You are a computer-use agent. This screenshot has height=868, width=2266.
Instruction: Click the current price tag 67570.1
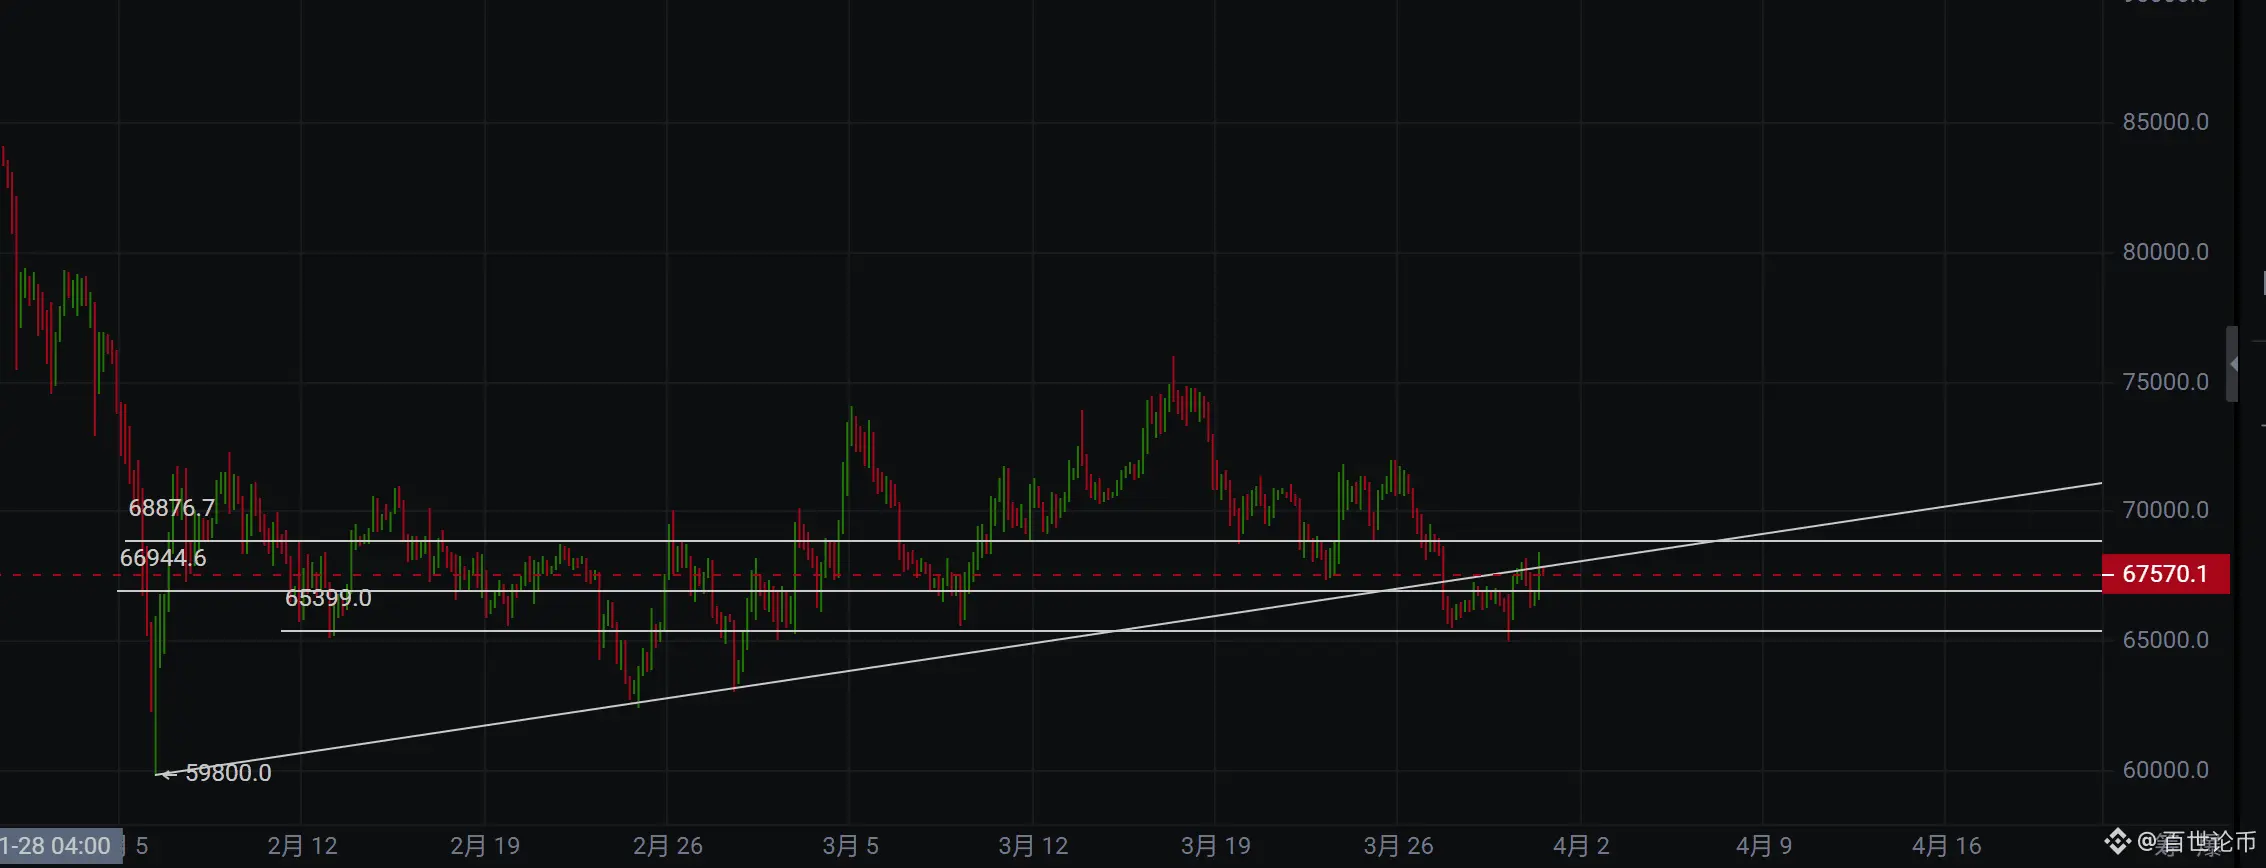(2166, 574)
